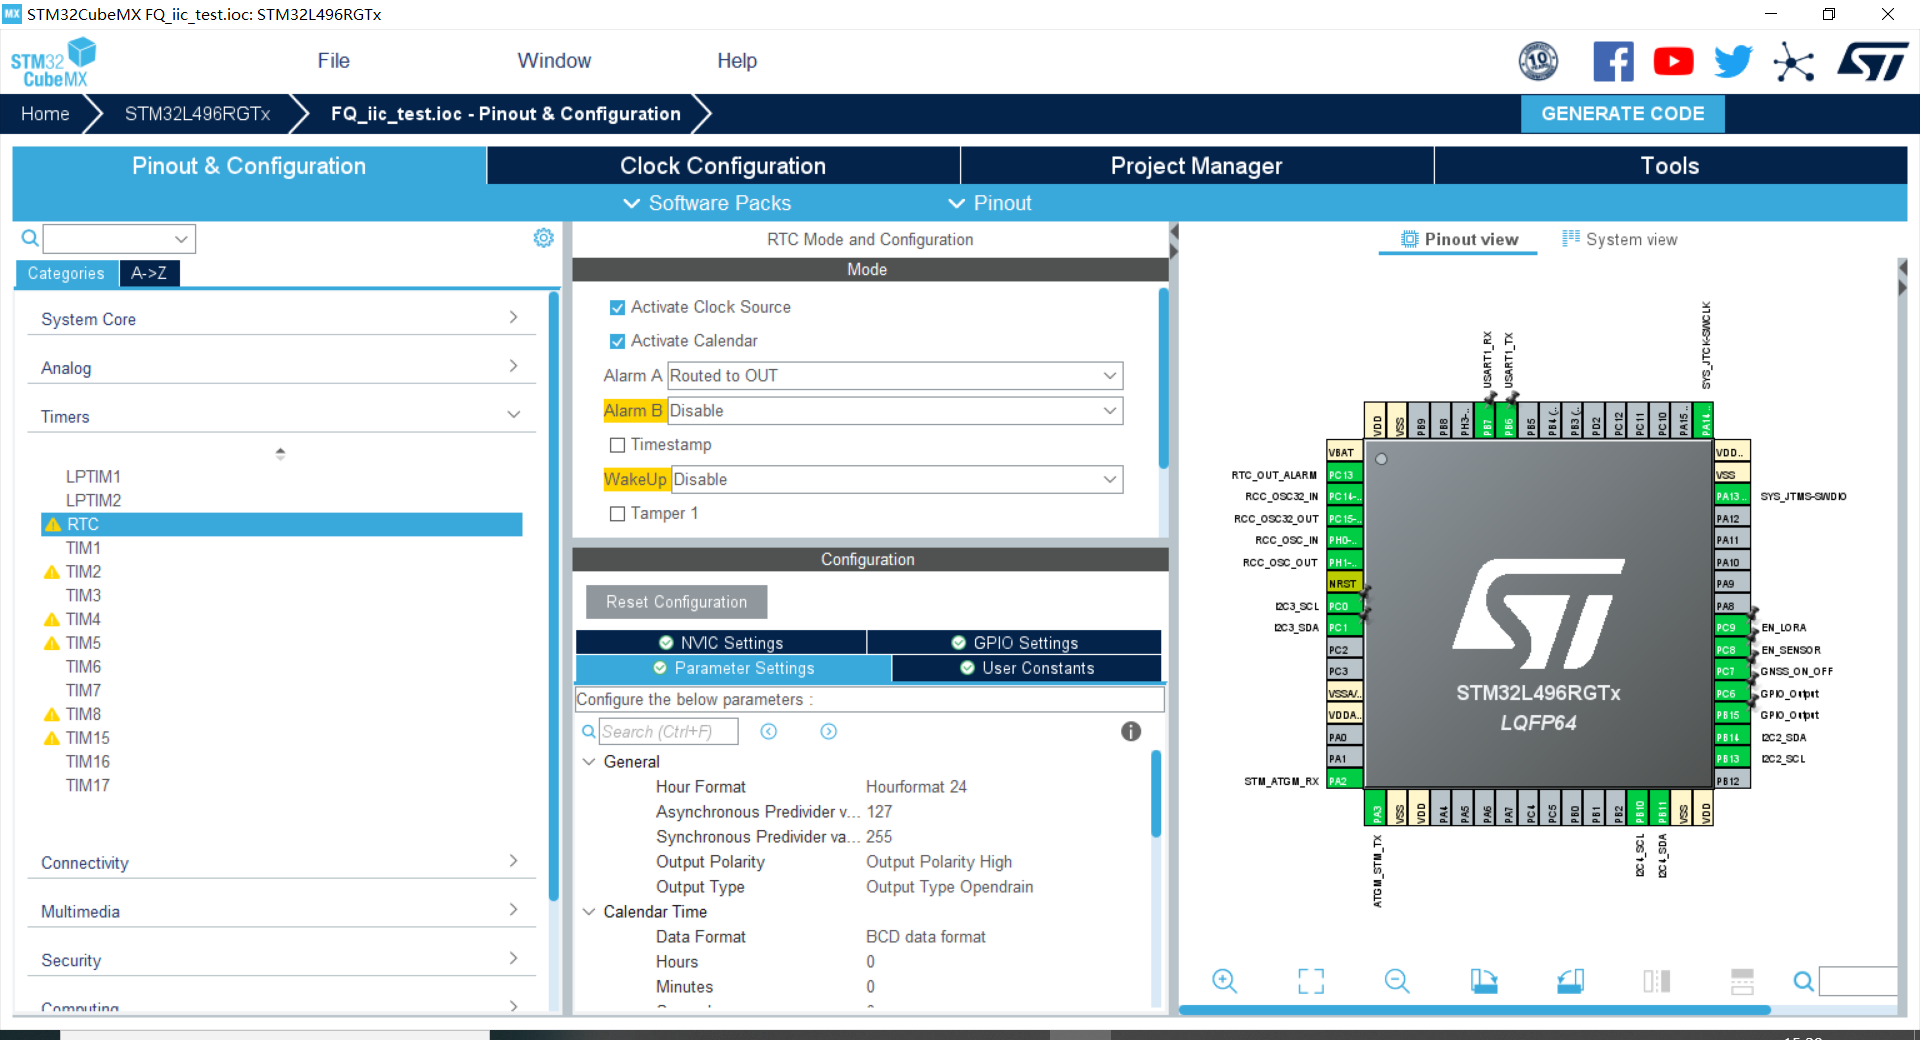Click the PC9 EN_LORA pin
This screenshot has width=1920, height=1040.
(x=1731, y=628)
